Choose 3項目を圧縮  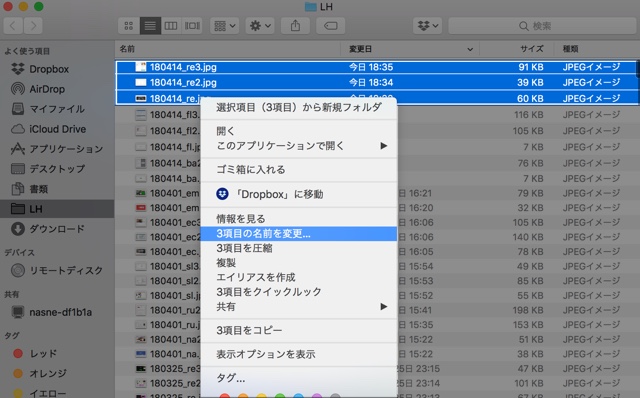coord(299,248)
